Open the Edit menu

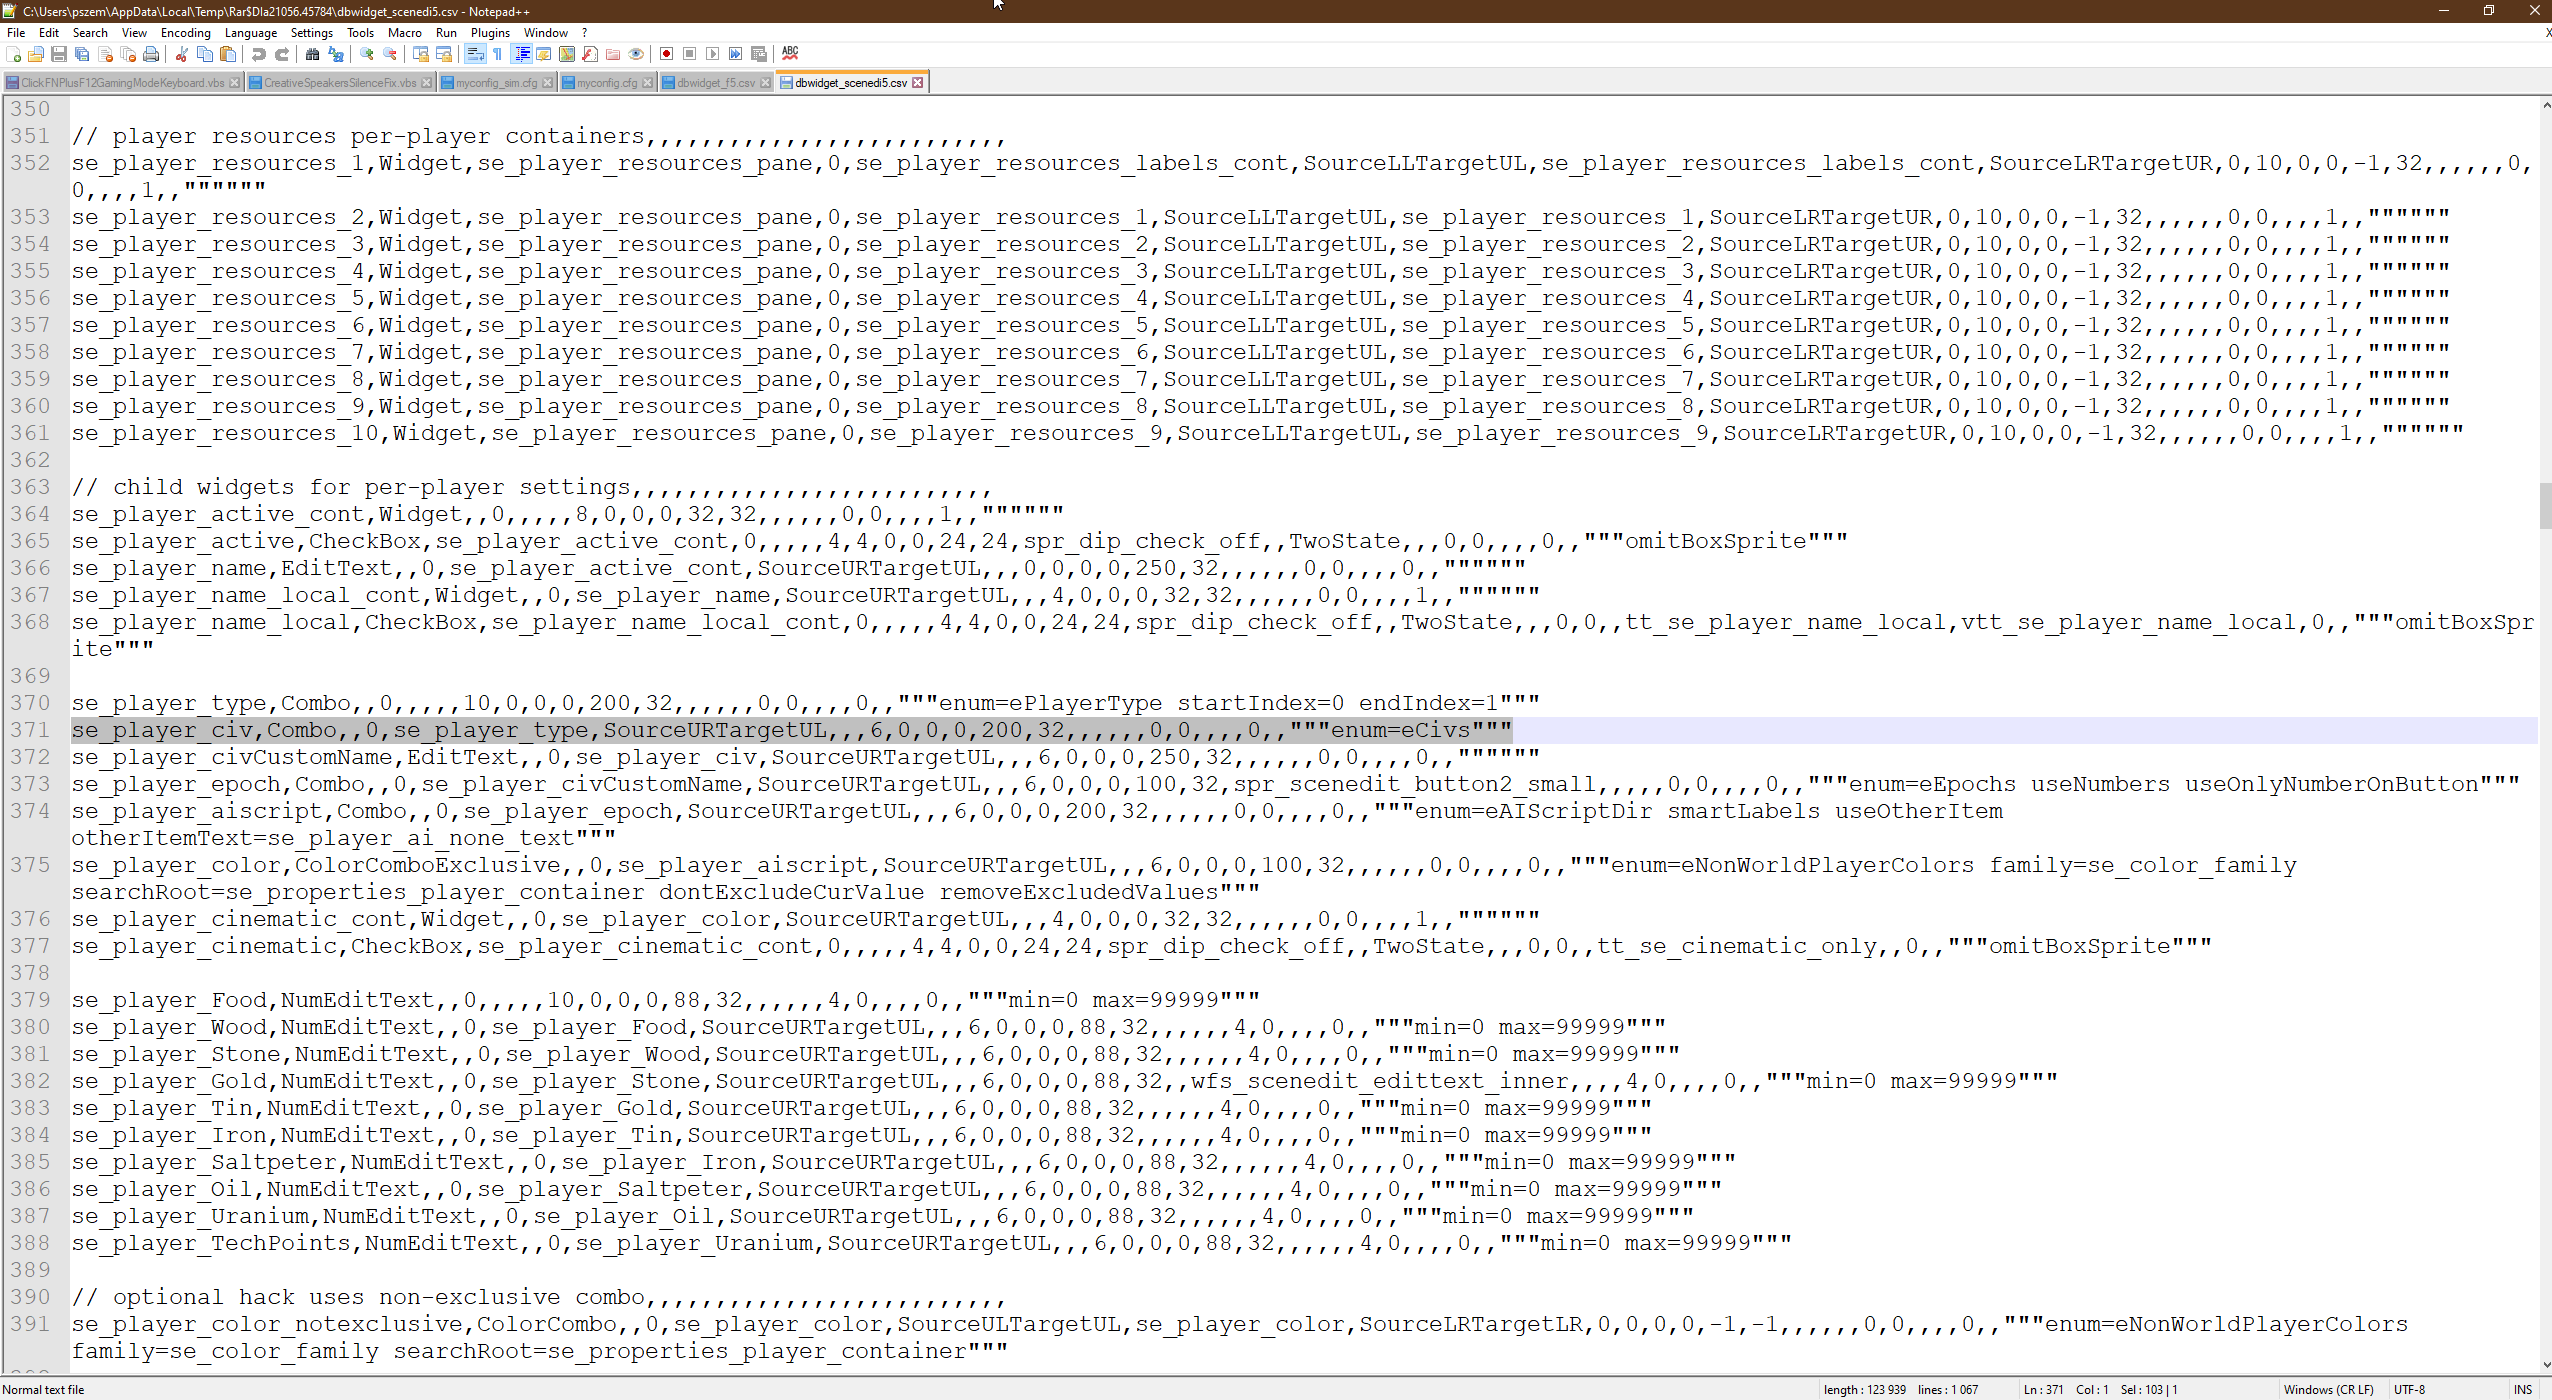49,33
